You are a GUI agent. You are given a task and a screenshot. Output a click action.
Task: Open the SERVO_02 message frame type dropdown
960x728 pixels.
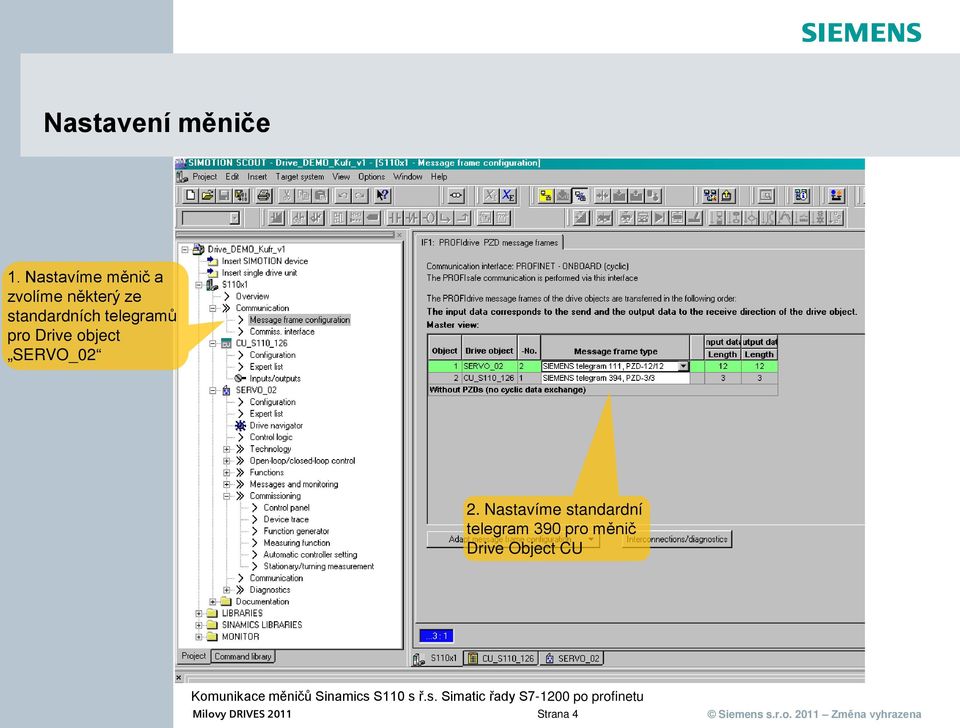pos(683,366)
